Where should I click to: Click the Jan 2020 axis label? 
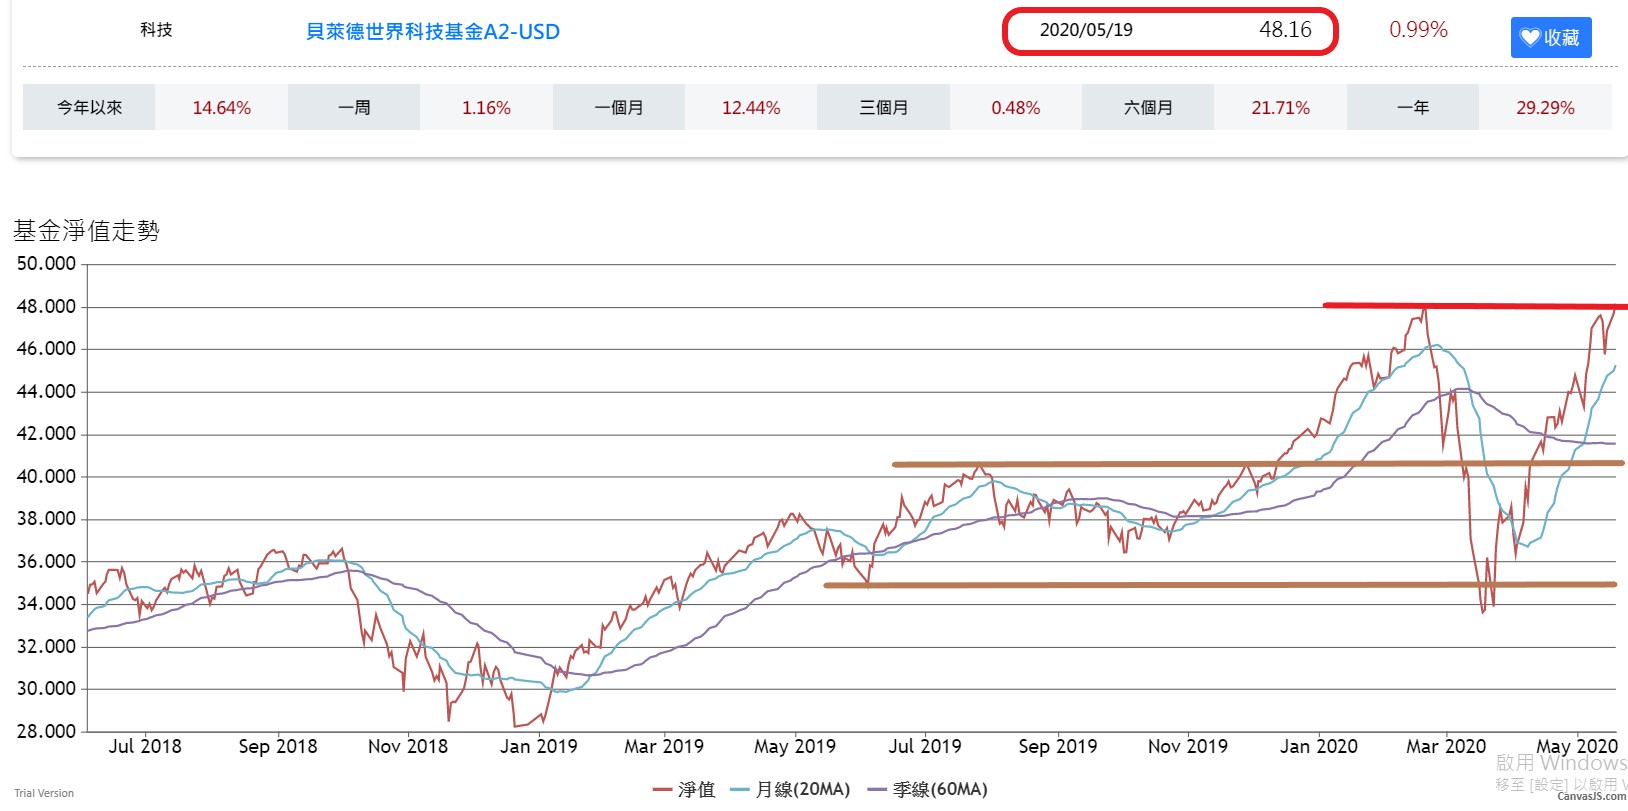click(x=1319, y=746)
